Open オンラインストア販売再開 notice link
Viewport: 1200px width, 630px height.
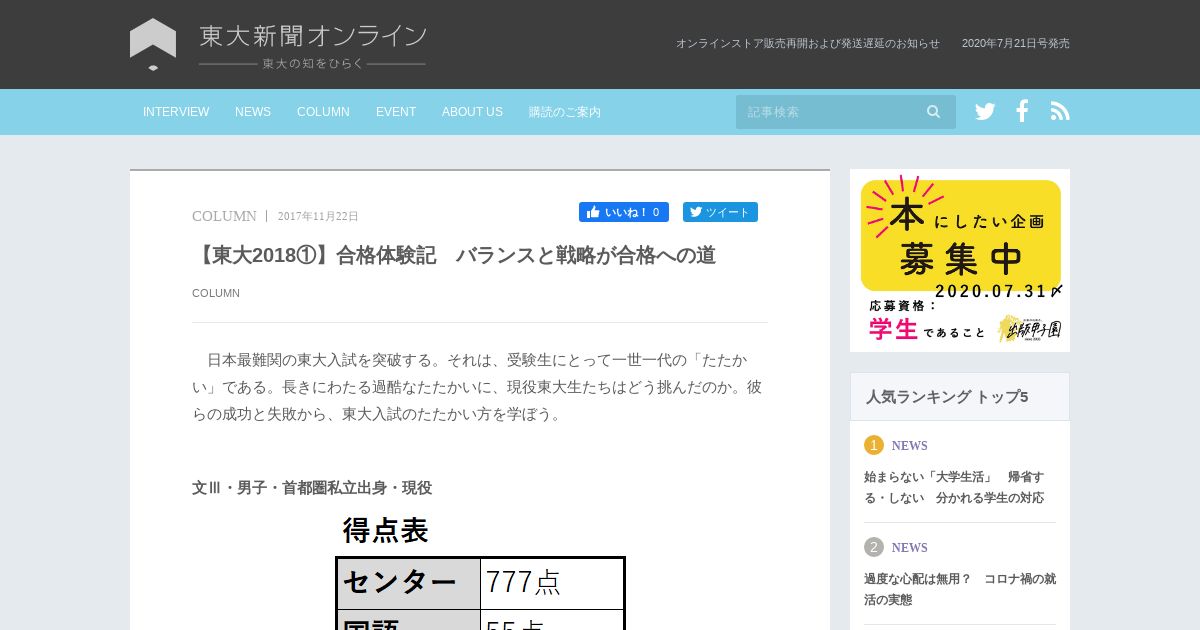(x=808, y=43)
